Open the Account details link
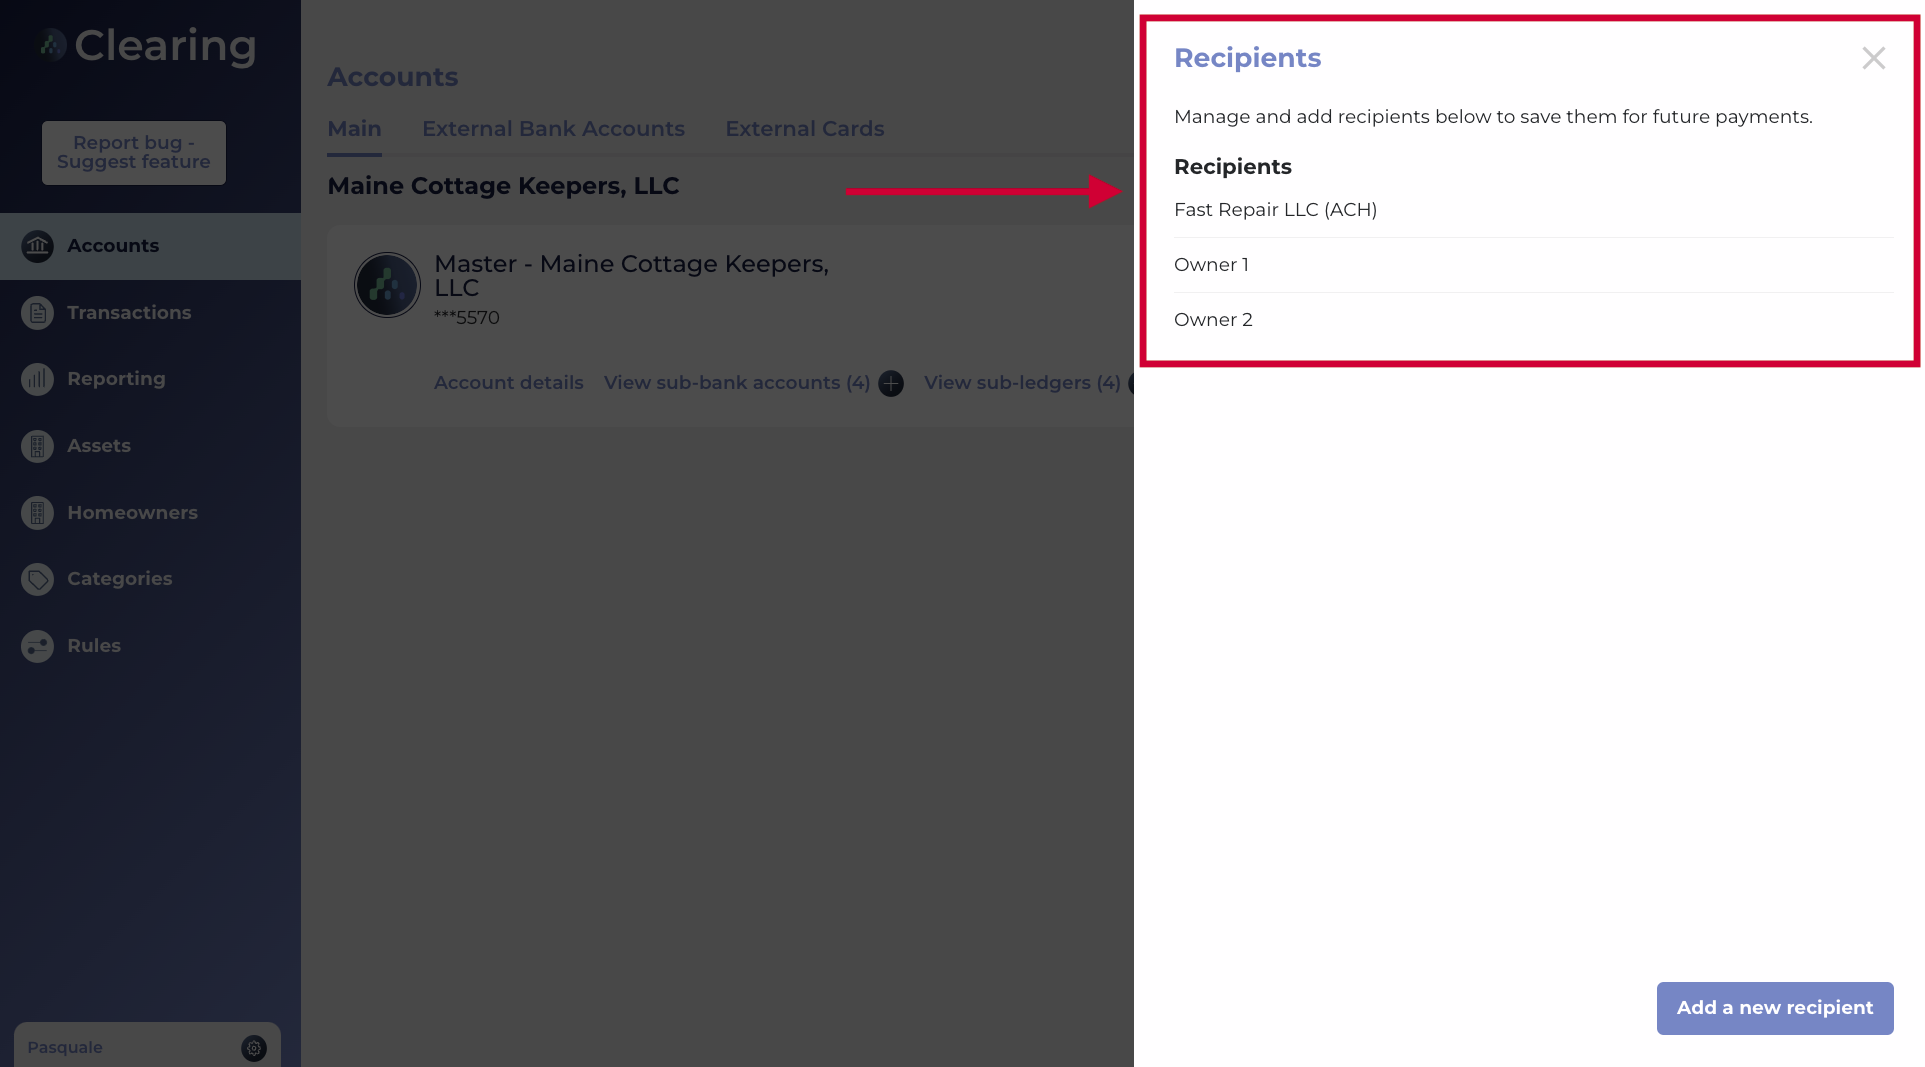The width and height of the screenshot is (1925, 1067). pyautogui.click(x=508, y=383)
